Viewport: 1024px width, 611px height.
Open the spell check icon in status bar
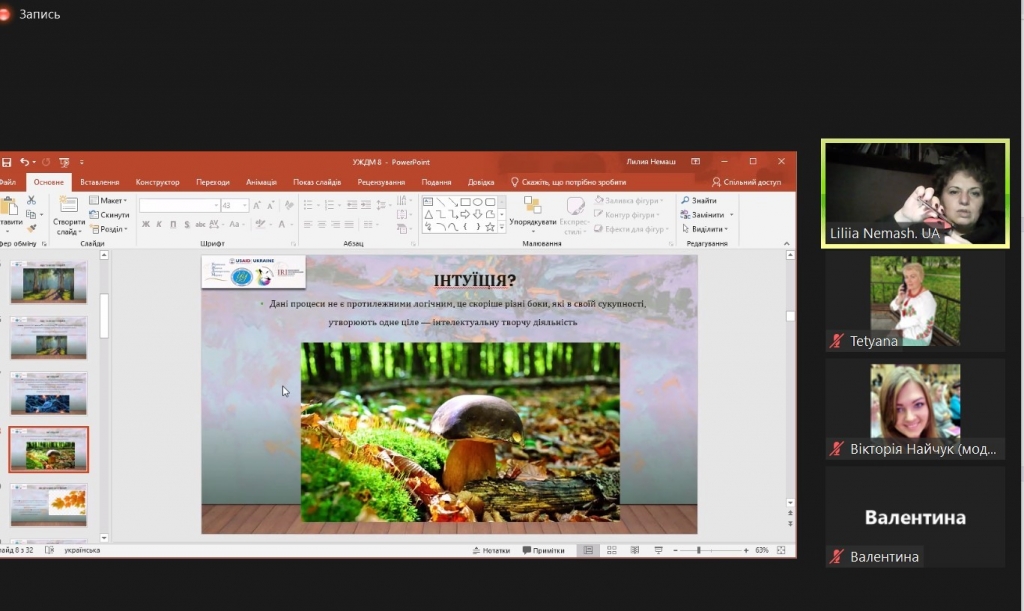pyautogui.click(x=50, y=550)
